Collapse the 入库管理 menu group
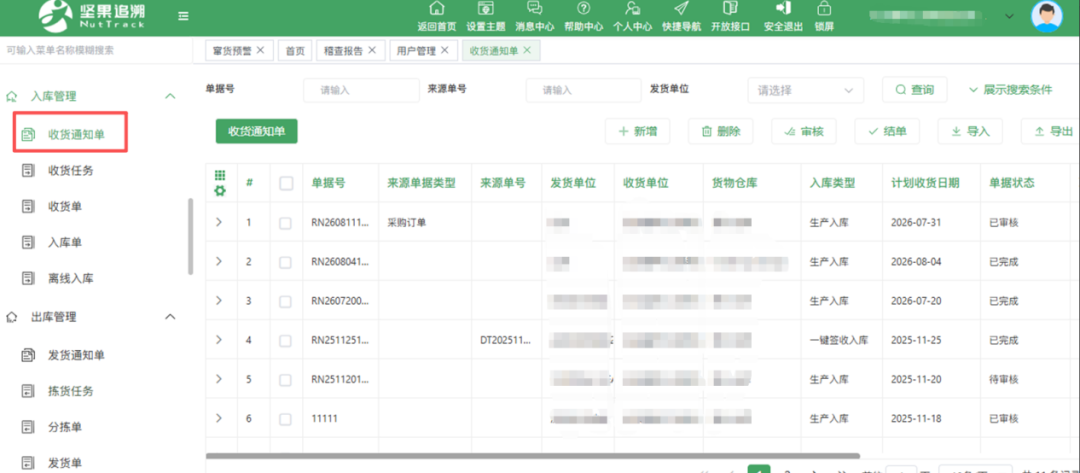This screenshot has height=473, width=1080. tap(170, 96)
